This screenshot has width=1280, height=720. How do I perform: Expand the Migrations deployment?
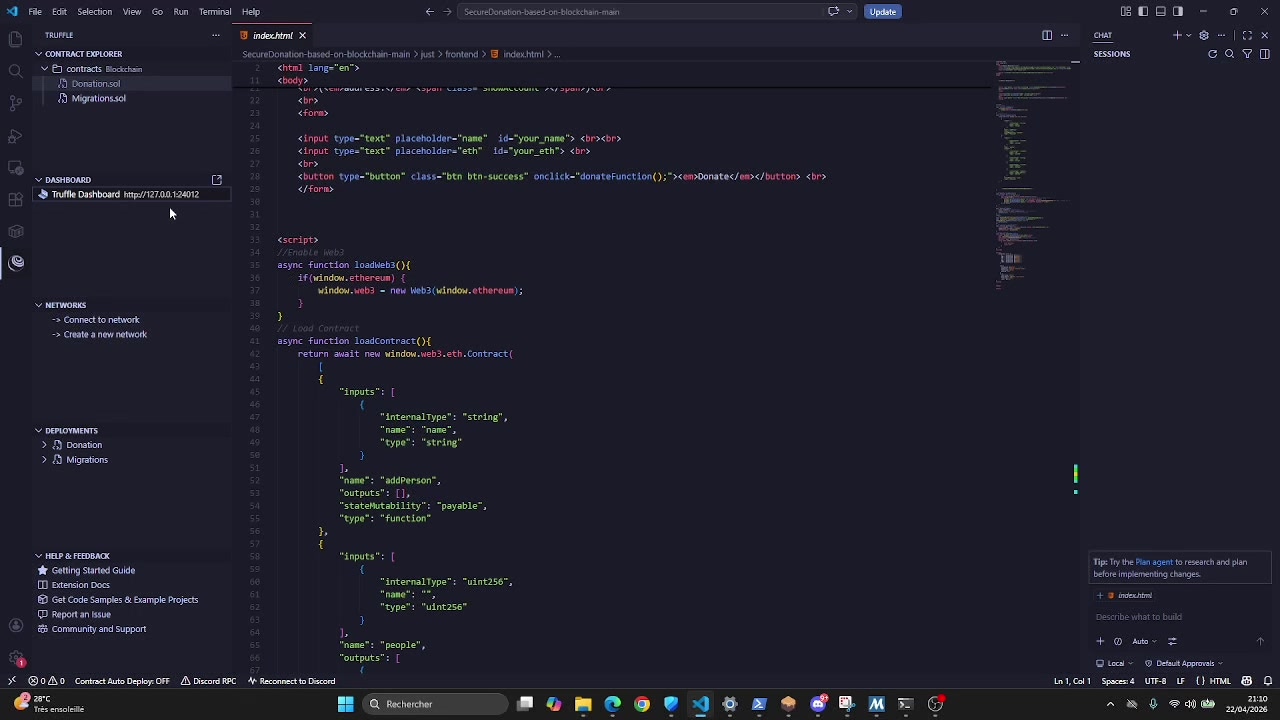point(44,460)
